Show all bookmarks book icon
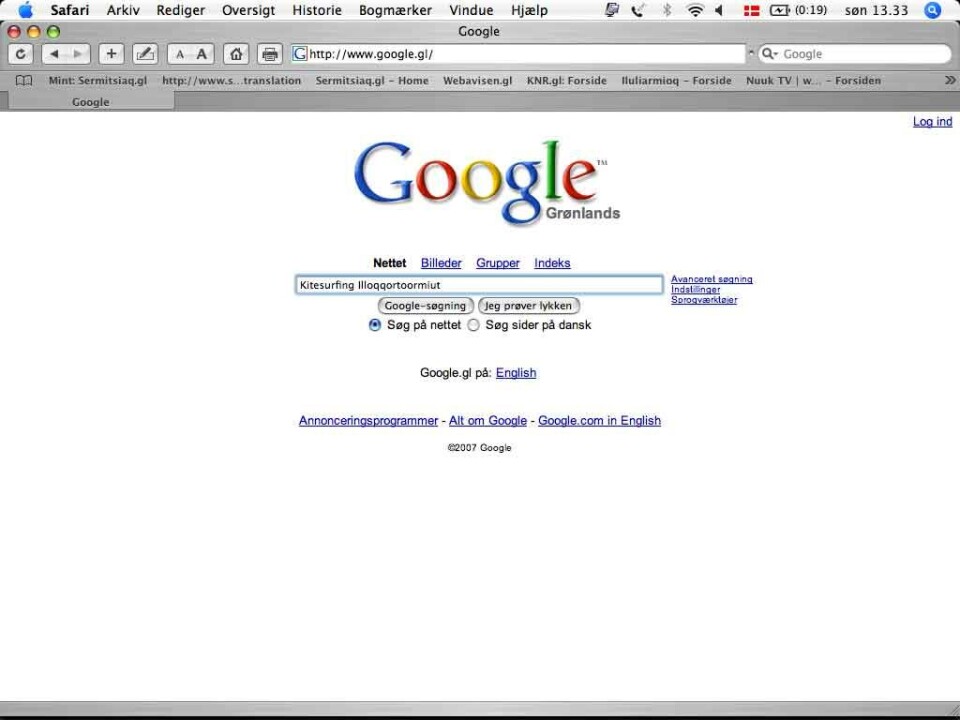 coord(24,80)
